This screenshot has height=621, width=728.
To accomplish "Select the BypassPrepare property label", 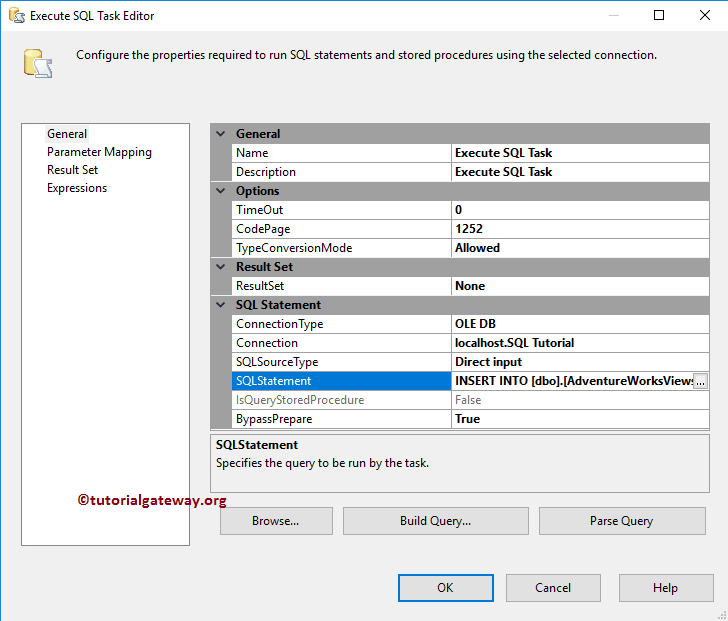I will point(341,420).
